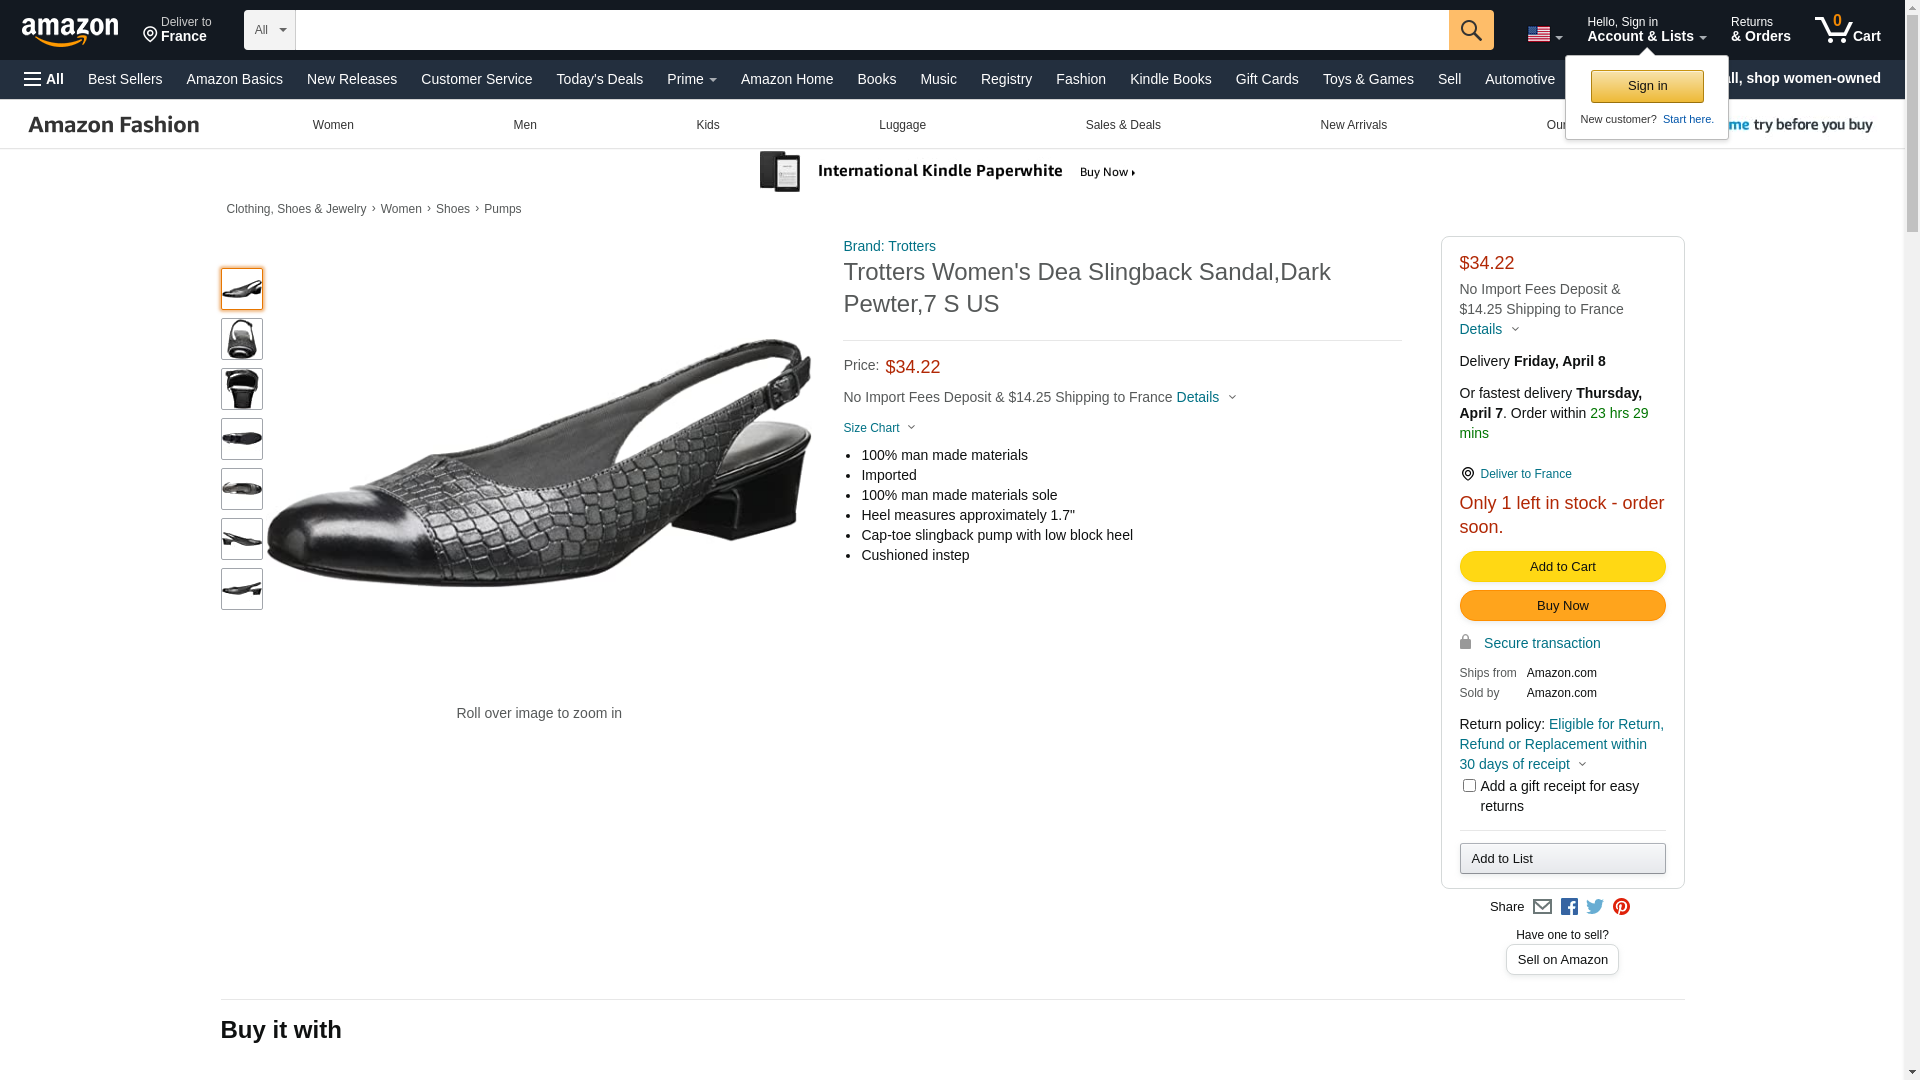Share the product via Twitter icon
This screenshot has height=1080, width=1920.
coord(1595,907)
